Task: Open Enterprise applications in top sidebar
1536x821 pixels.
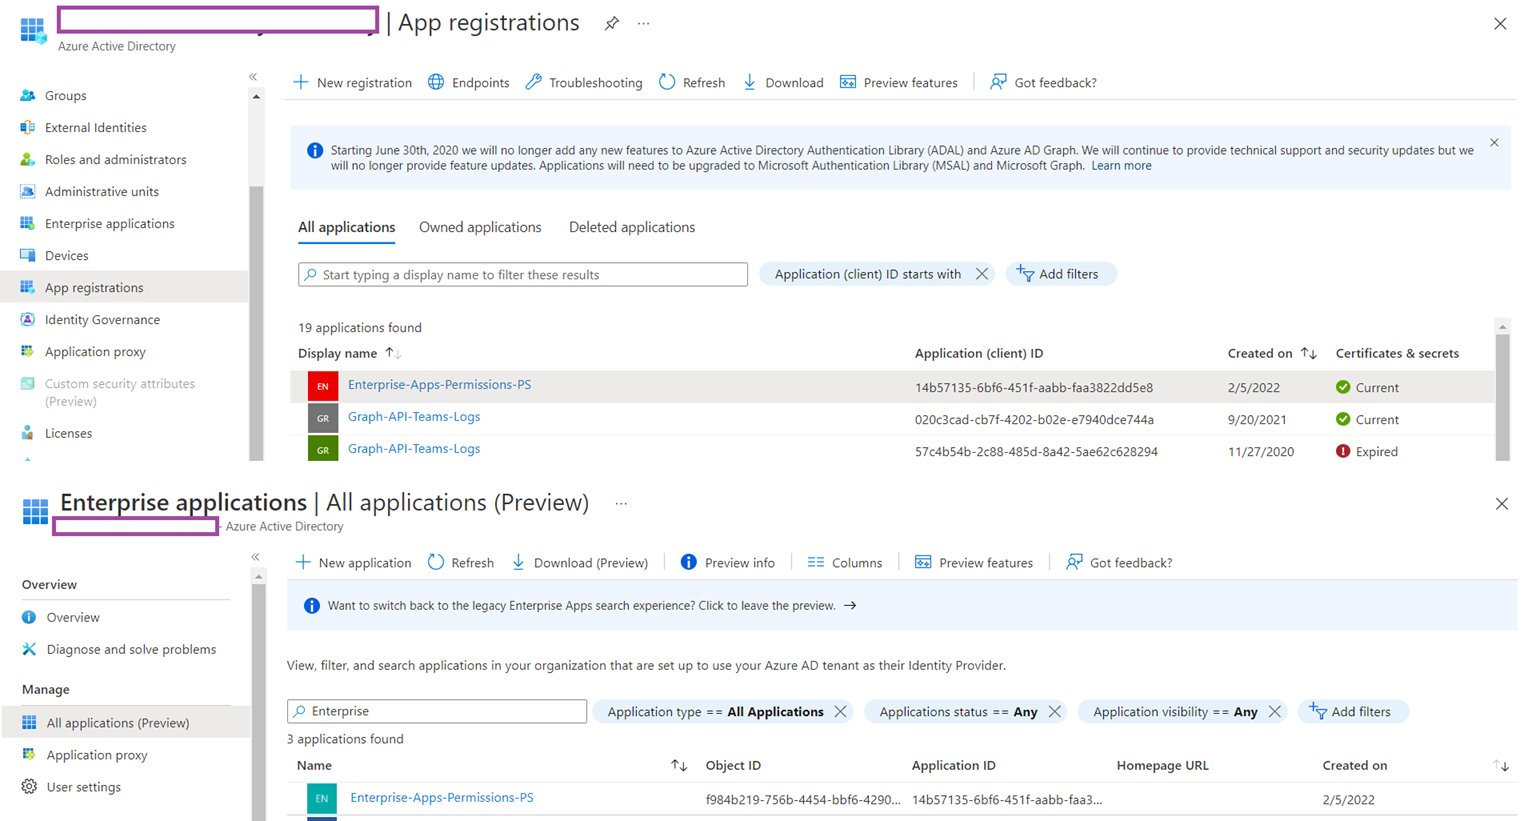Action: pyautogui.click(x=109, y=223)
